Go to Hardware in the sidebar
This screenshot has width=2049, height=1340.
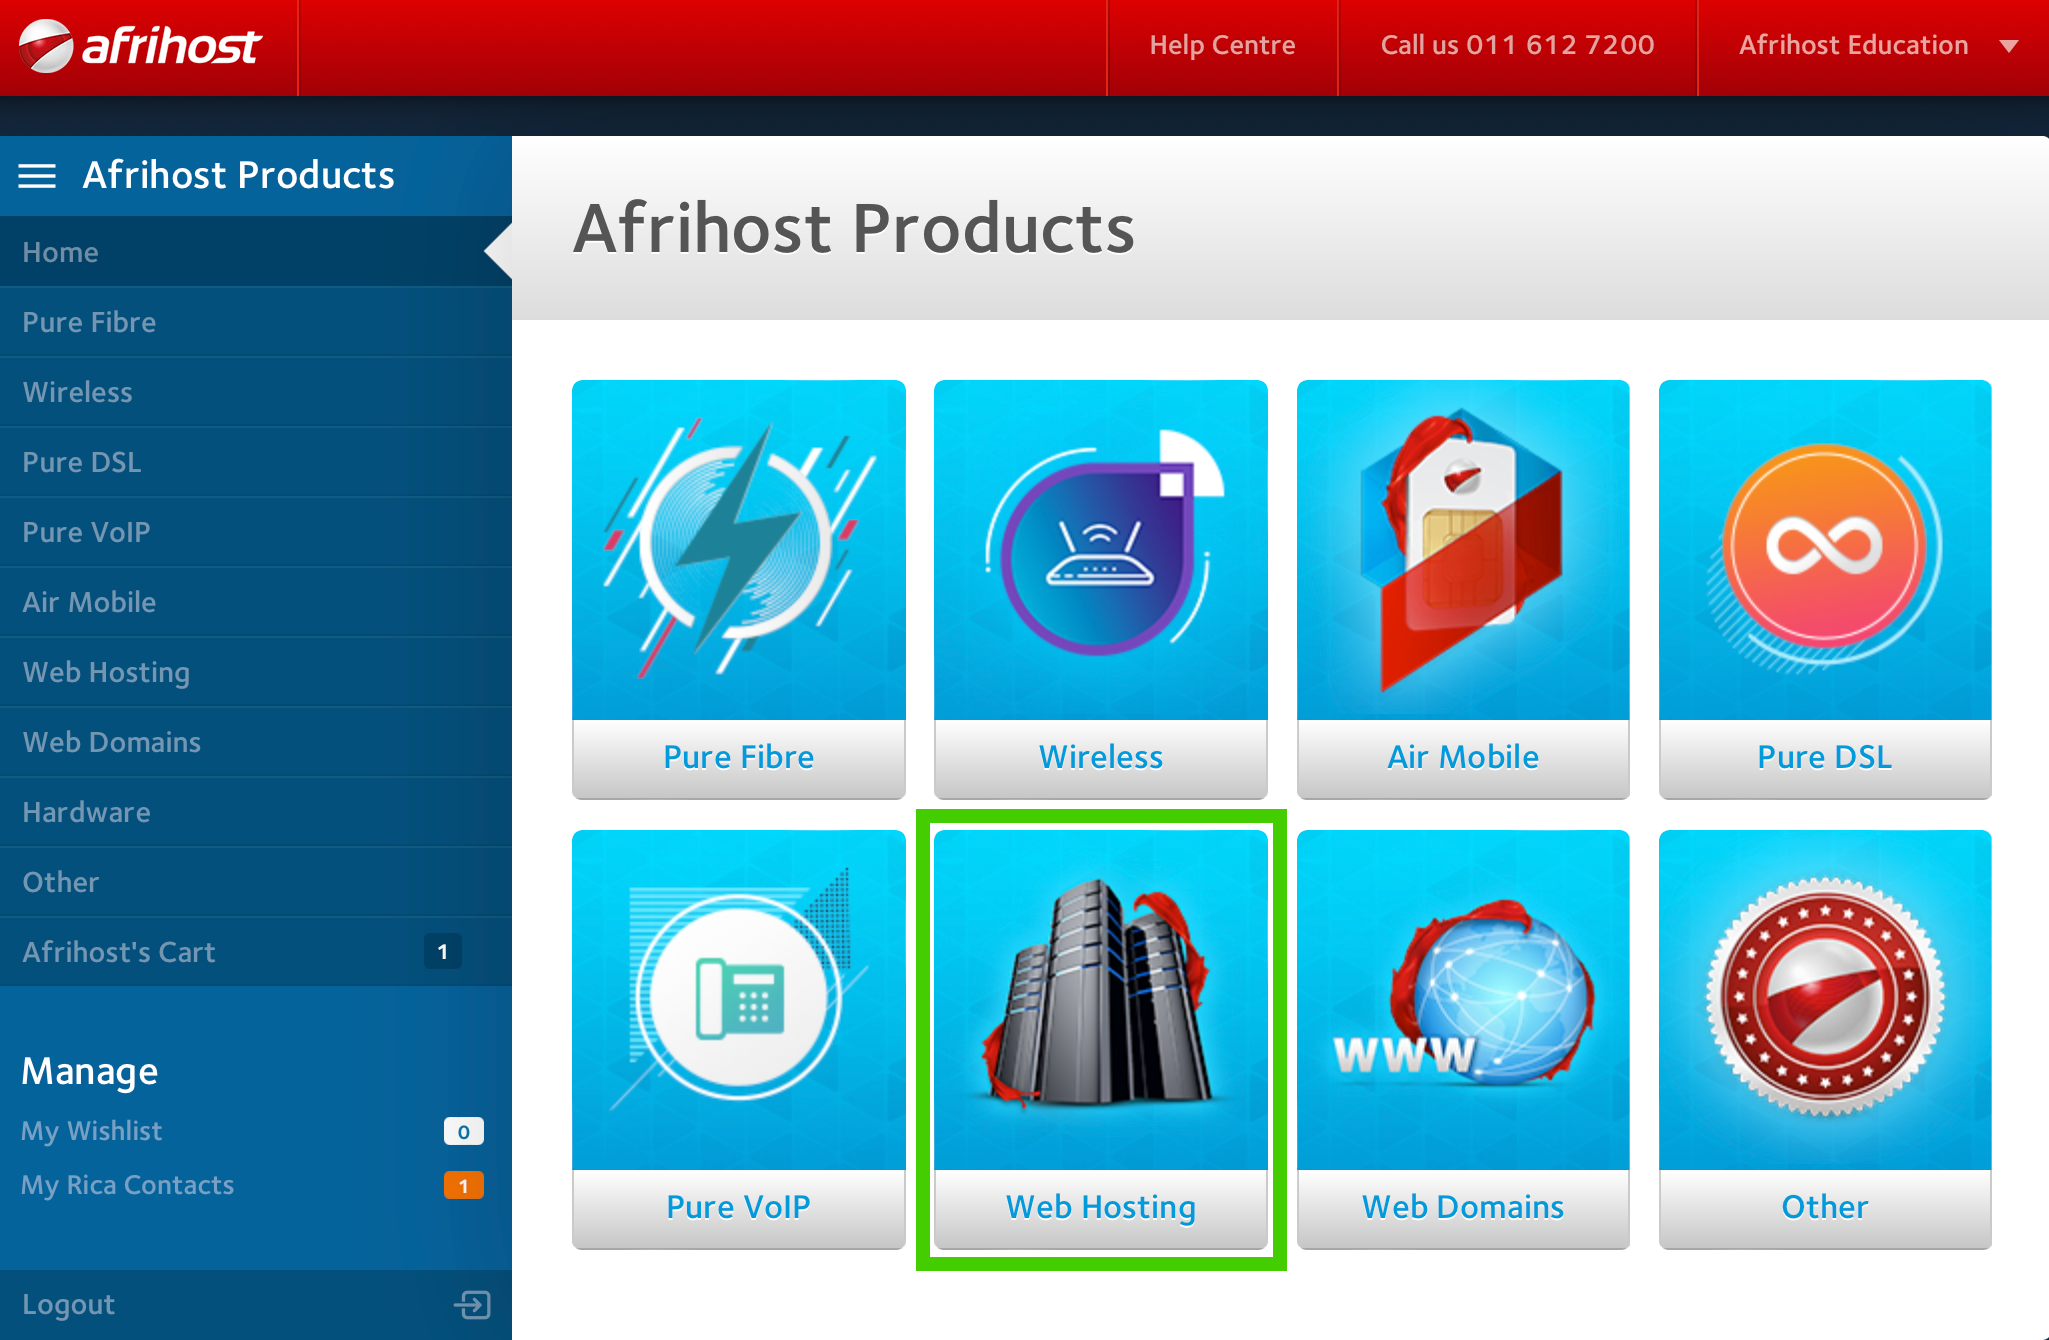click(86, 812)
